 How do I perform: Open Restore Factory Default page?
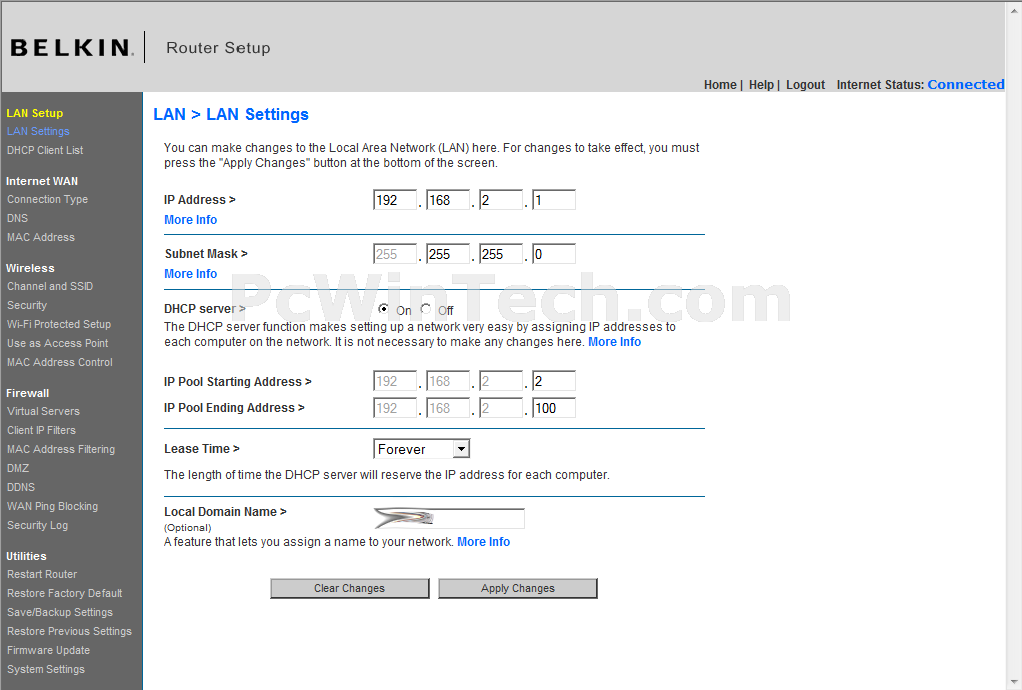(65, 593)
